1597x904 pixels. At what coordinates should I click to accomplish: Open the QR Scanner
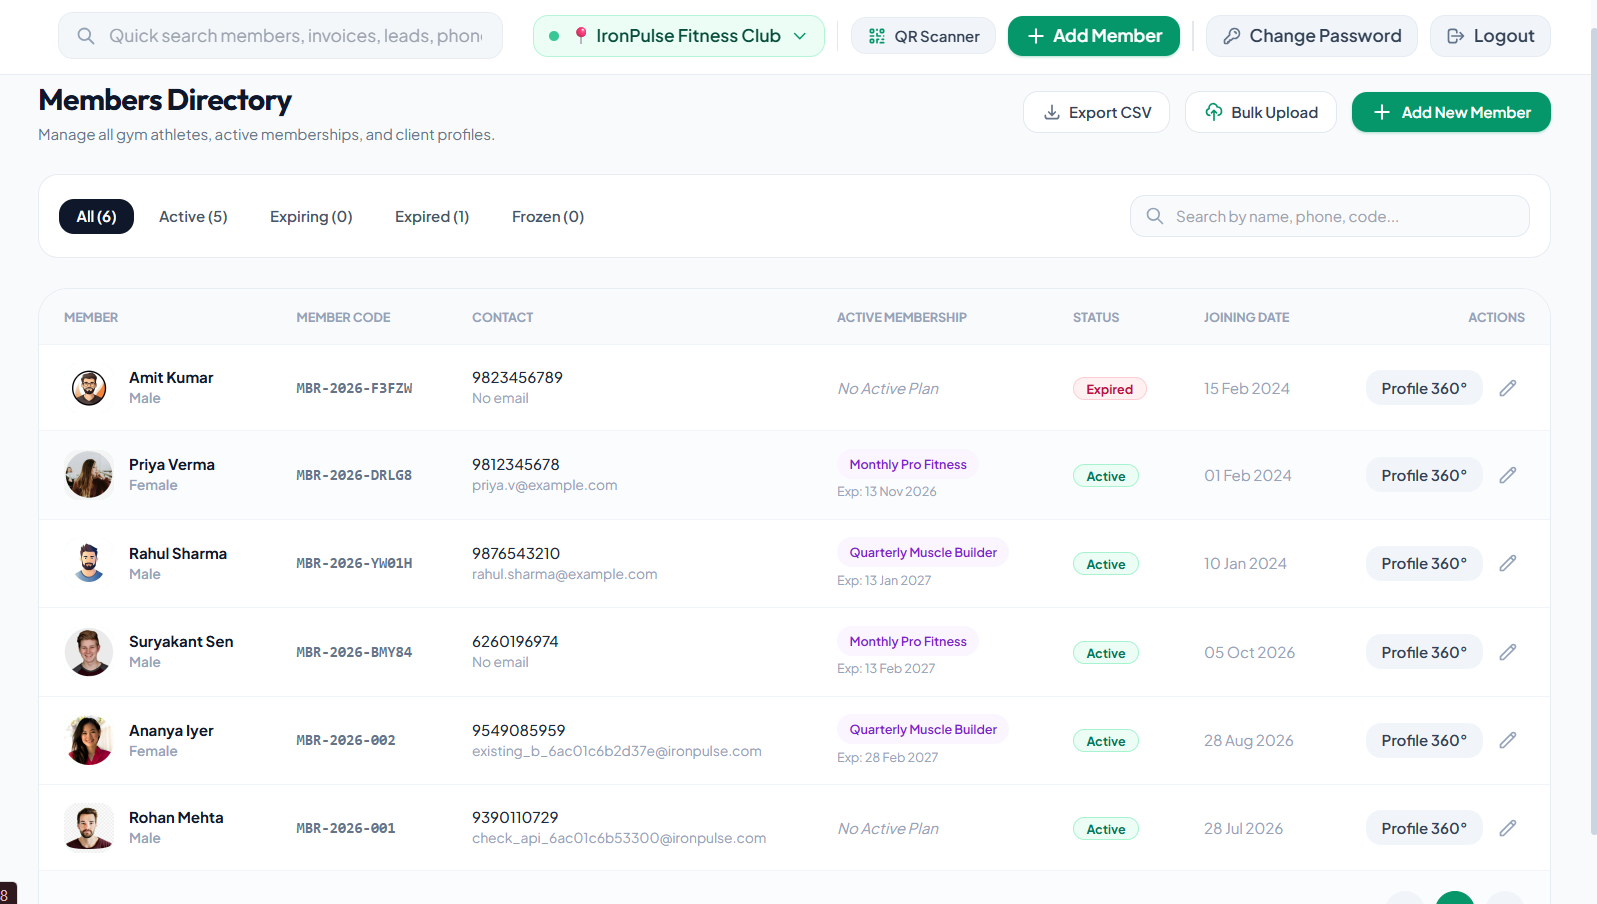(x=923, y=36)
